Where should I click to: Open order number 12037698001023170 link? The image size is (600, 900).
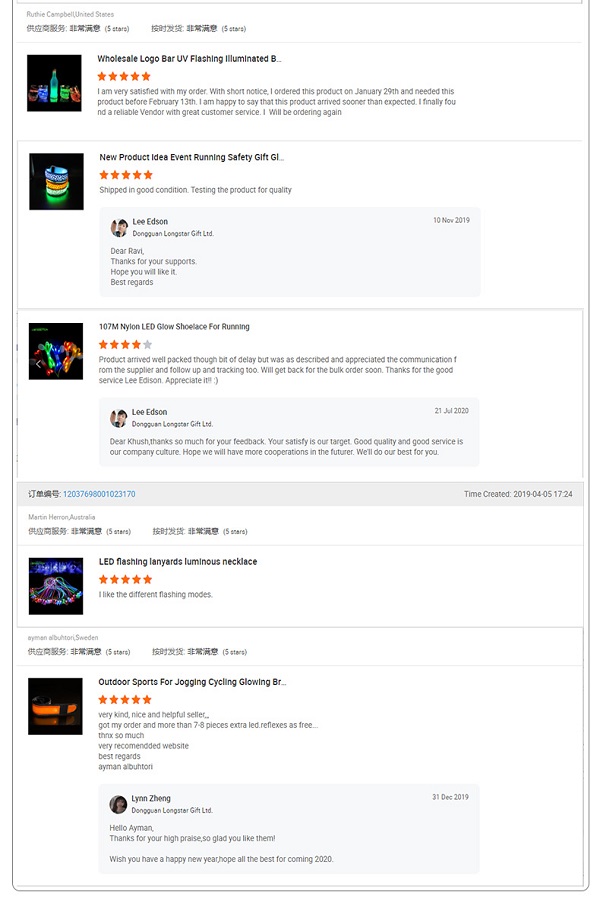pyautogui.click(x=99, y=494)
